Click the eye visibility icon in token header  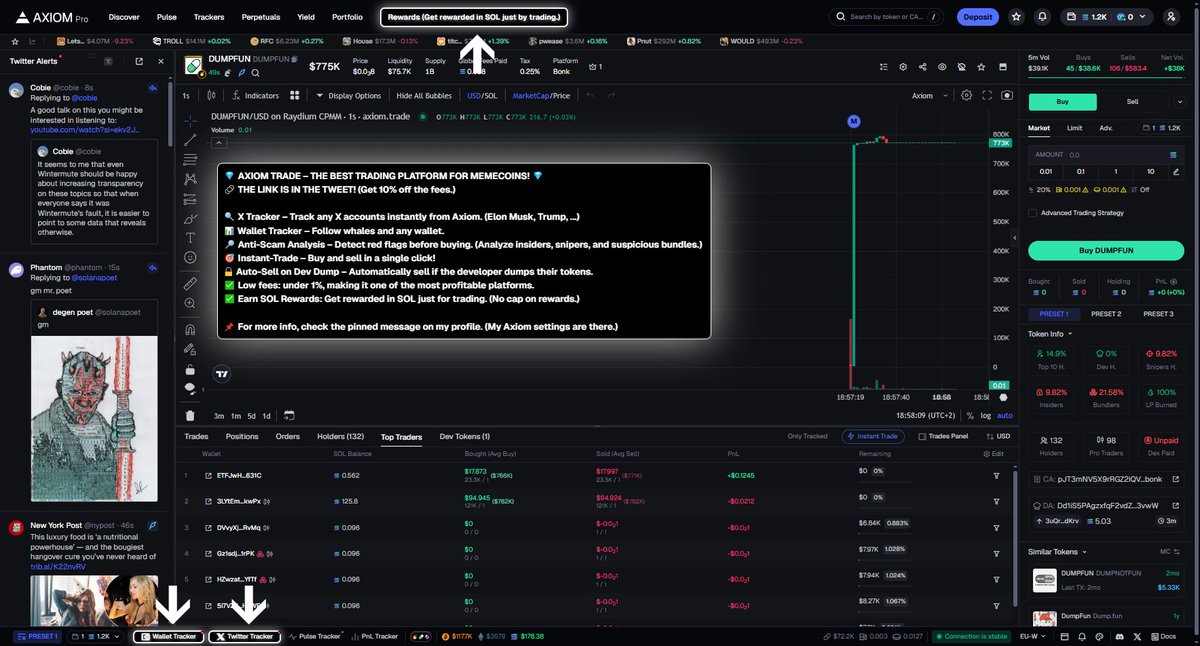941,67
